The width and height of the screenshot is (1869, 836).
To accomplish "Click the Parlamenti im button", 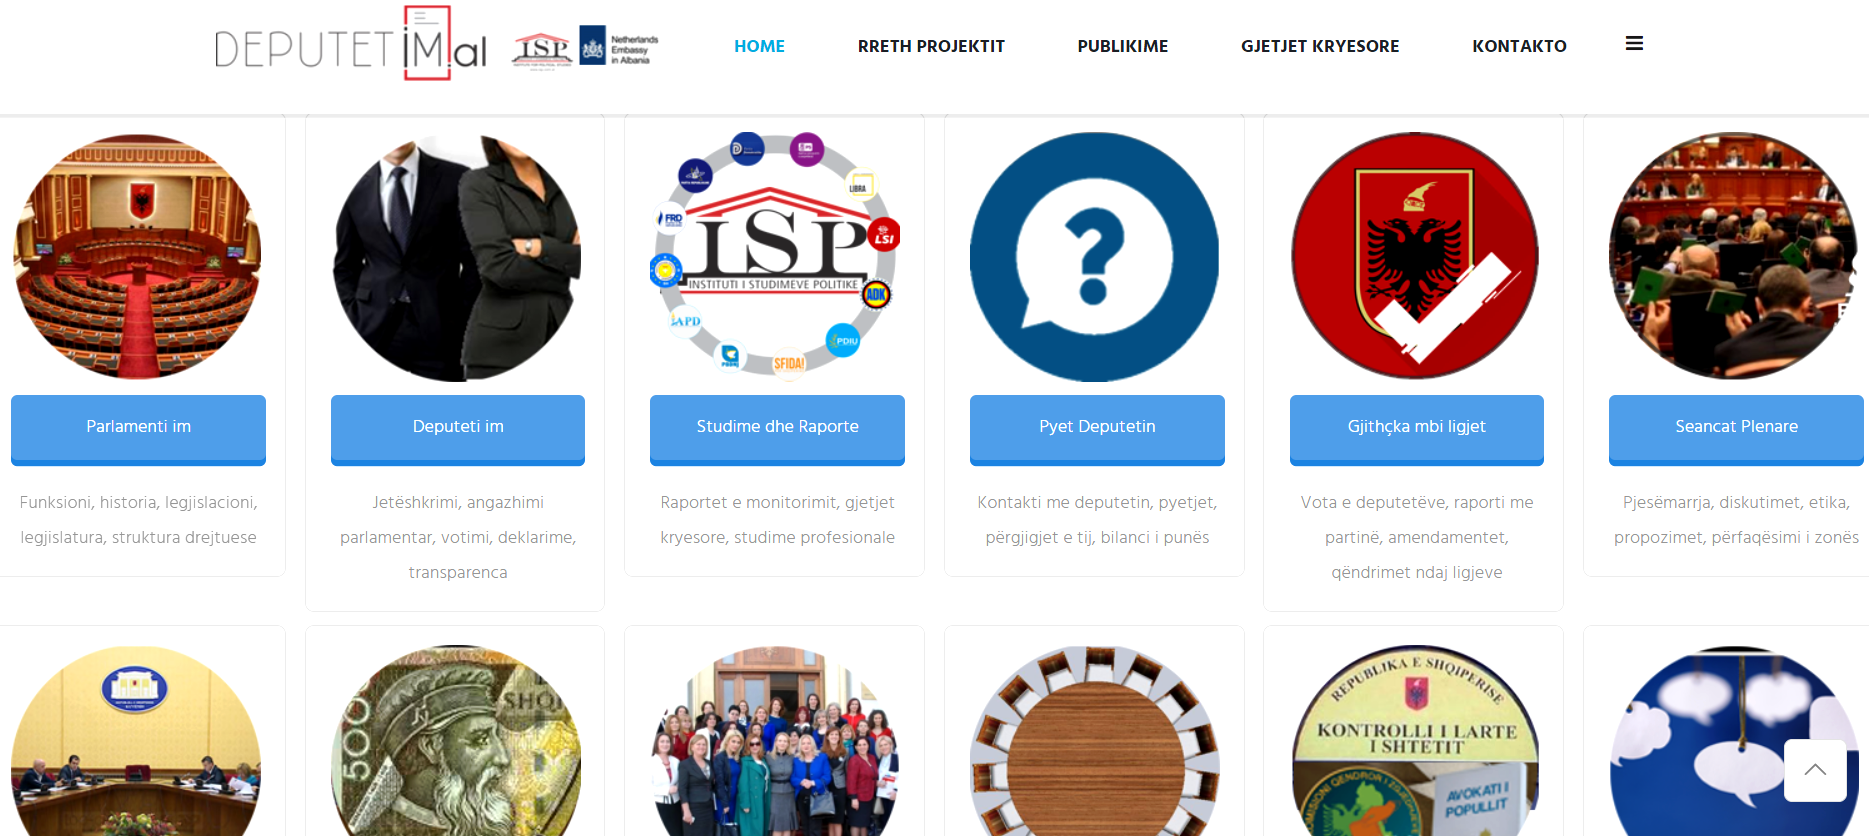I will point(138,429).
